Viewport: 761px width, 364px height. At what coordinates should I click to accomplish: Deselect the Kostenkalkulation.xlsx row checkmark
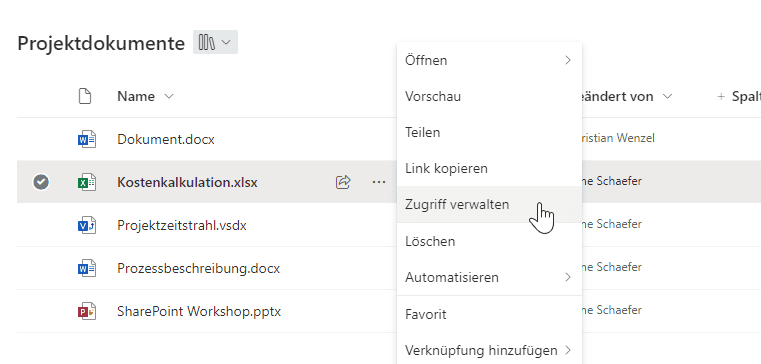(41, 182)
